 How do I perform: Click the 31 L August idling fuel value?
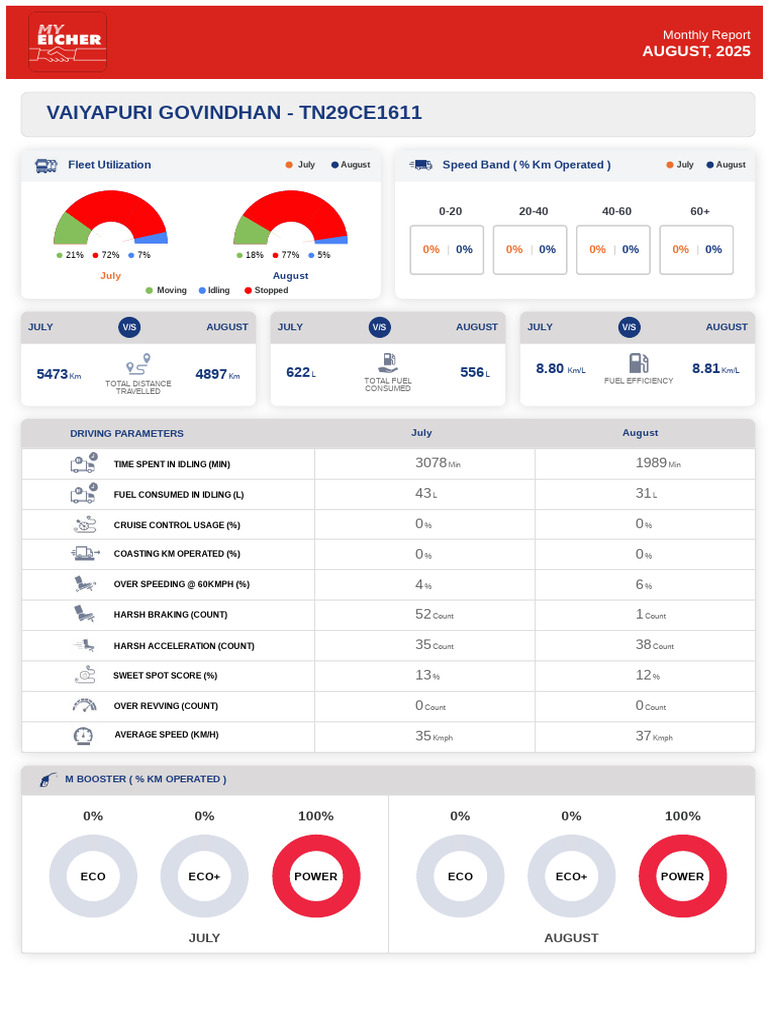coord(647,494)
